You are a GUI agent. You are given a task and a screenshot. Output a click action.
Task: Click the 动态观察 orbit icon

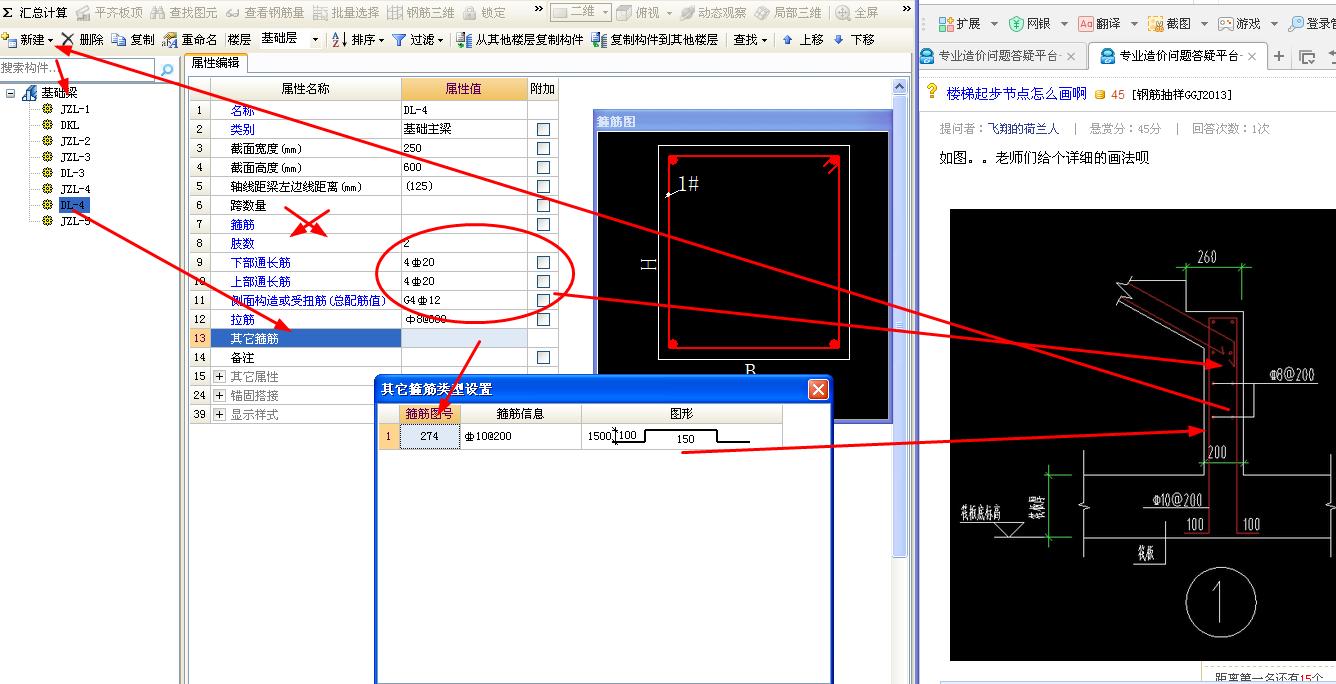tap(688, 13)
